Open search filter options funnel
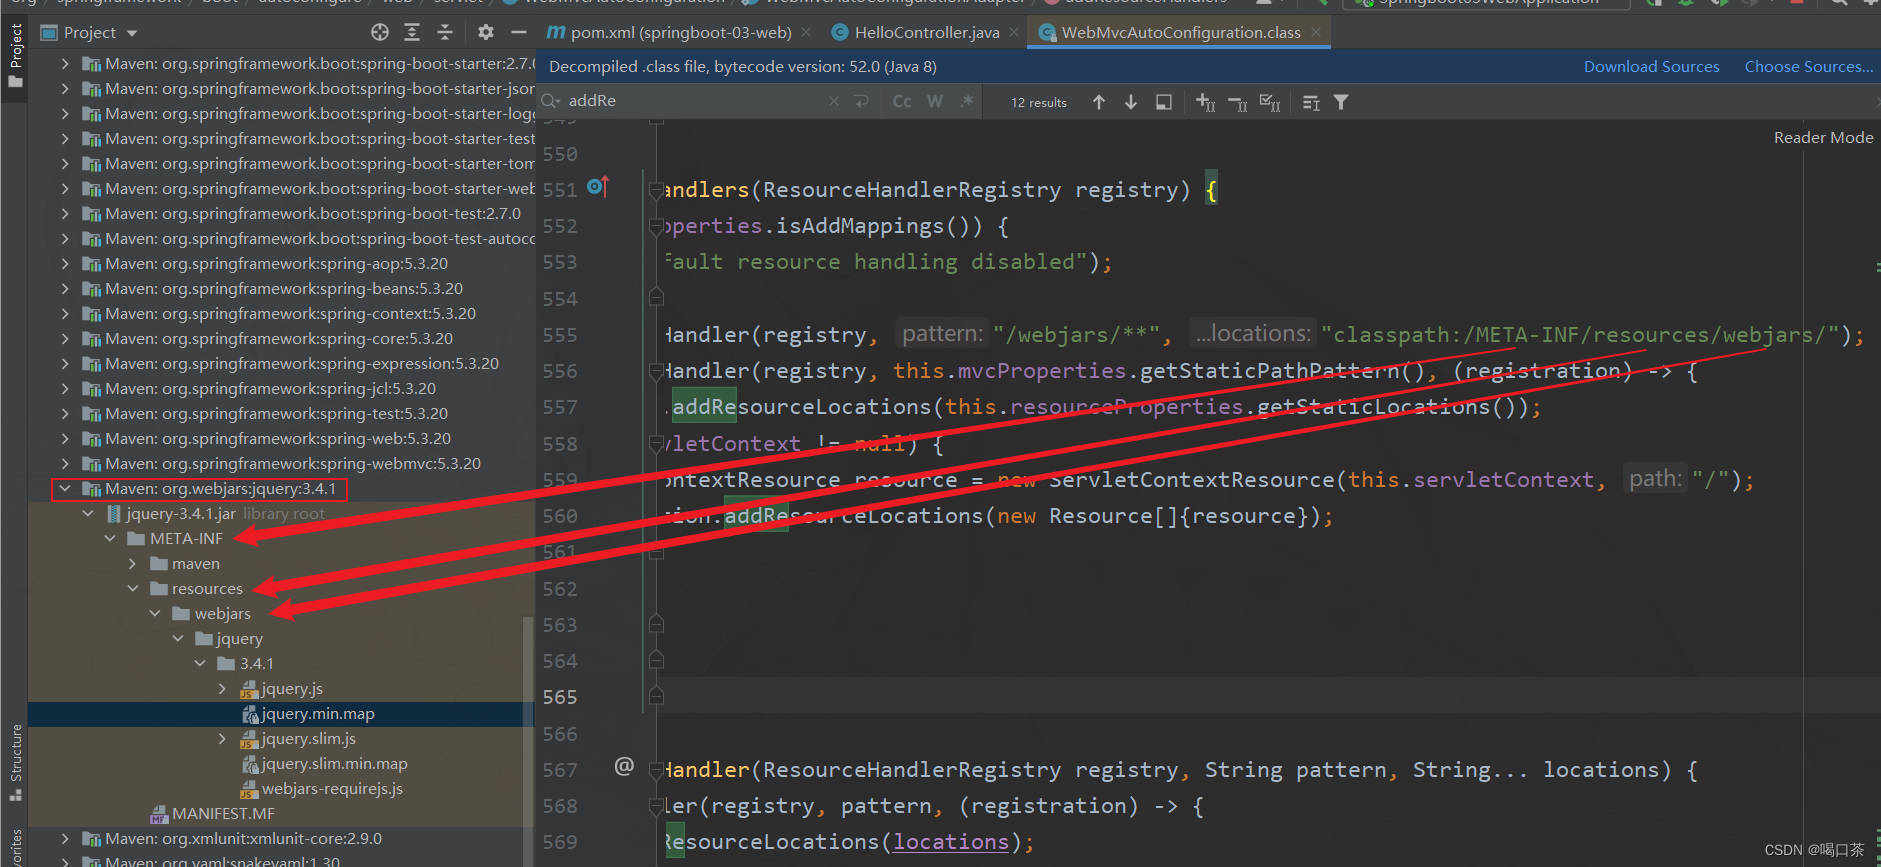The width and height of the screenshot is (1881, 867). [x=1341, y=102]
